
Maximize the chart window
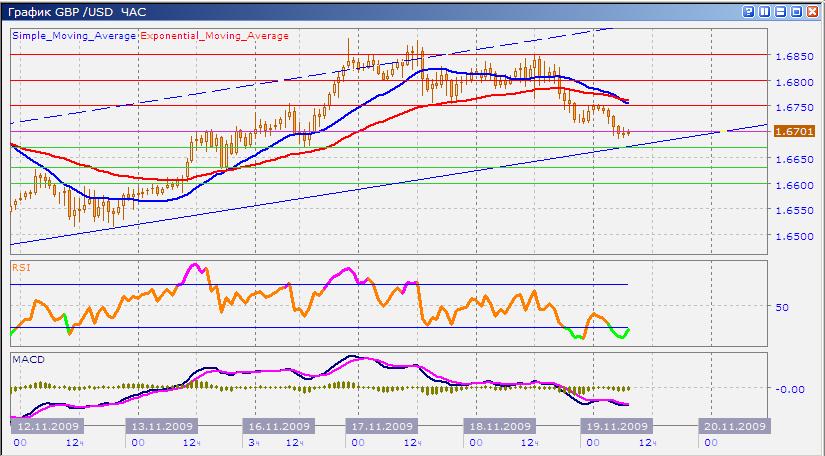[796, 10]
